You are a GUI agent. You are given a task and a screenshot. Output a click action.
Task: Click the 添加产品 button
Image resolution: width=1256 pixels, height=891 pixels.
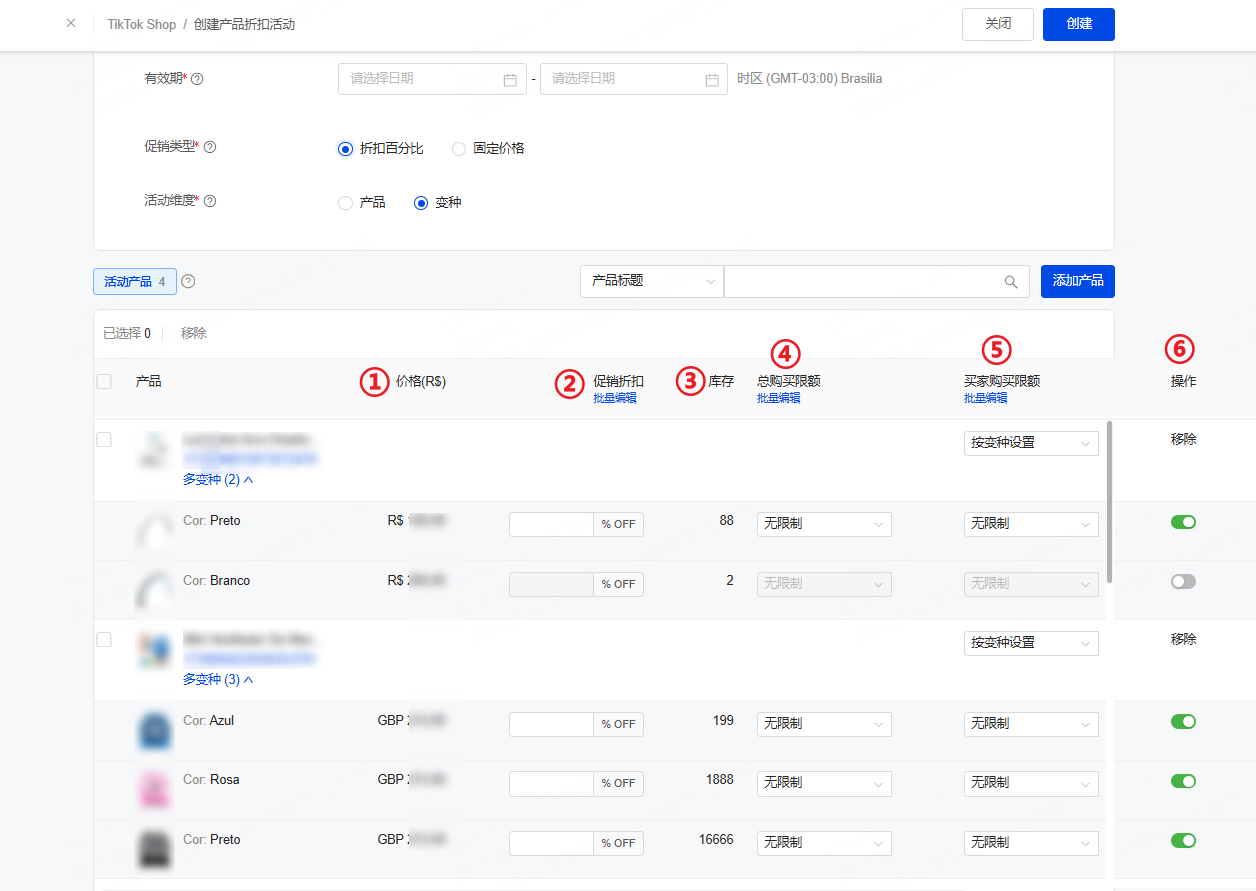[1078, 281]
